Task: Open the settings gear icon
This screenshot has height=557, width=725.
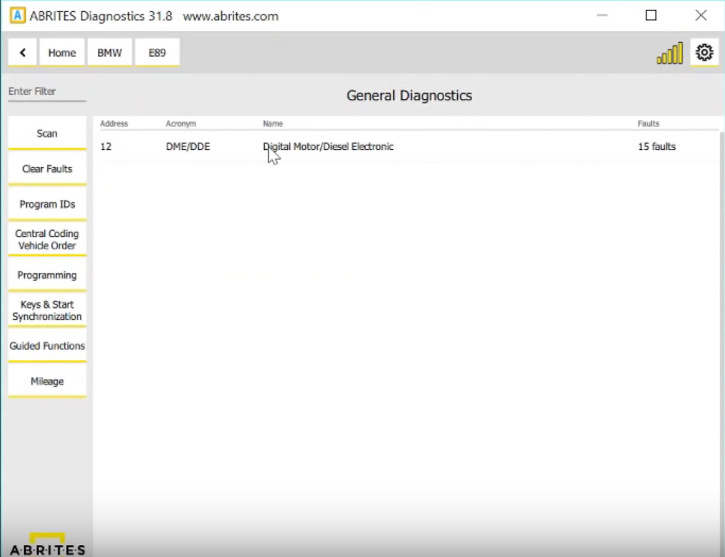Action: (x=704, y=52)
